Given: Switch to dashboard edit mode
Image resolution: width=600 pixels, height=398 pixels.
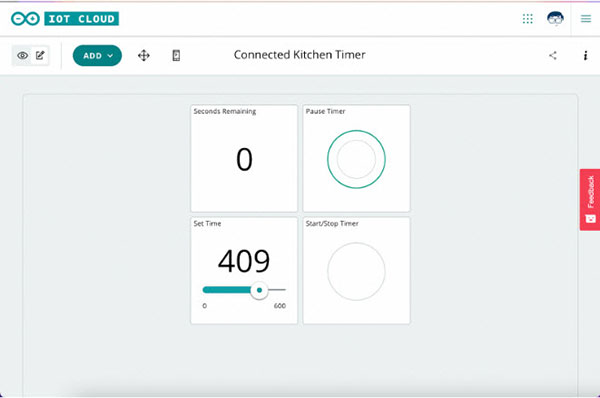Looking at the screenshot, I should 40,55.
